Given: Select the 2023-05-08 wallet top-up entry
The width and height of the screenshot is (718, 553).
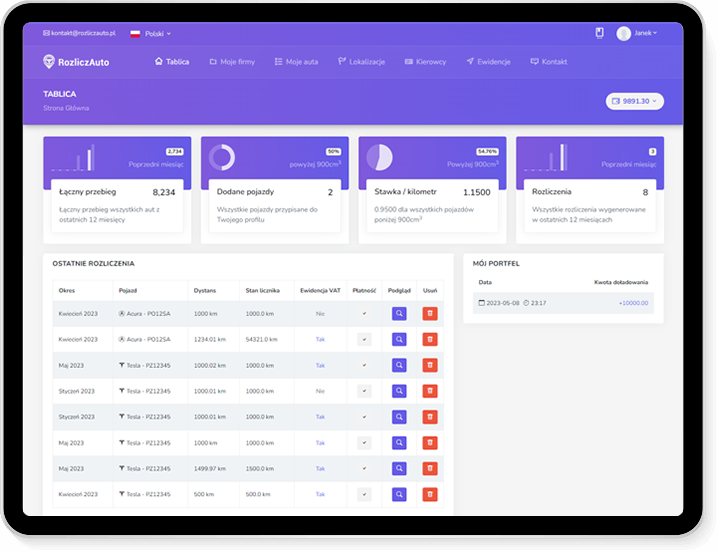Looking at the screenshot, I should pyautogui.click(x=563, y=303).
